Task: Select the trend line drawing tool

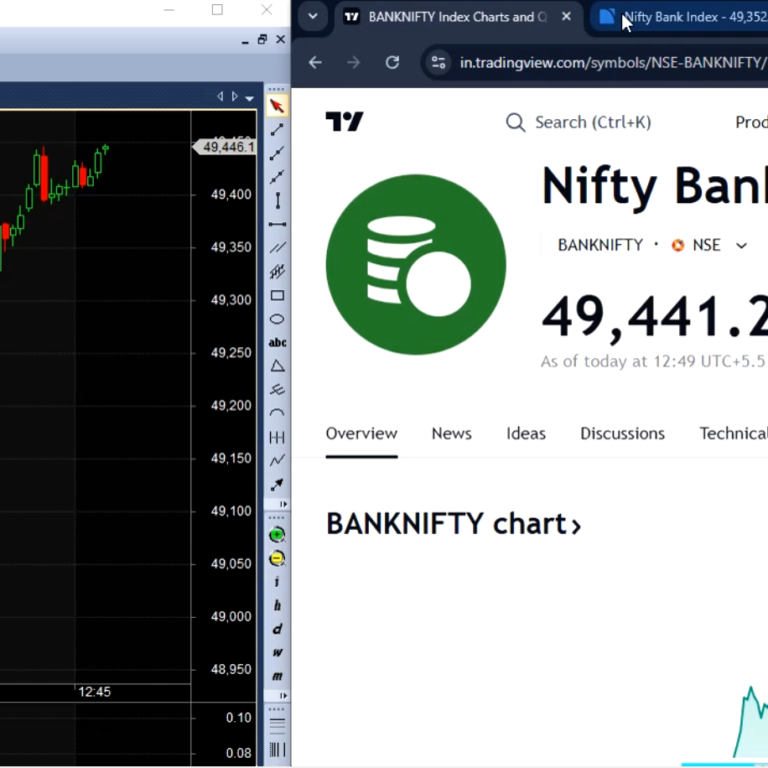Action: [277, 130]
